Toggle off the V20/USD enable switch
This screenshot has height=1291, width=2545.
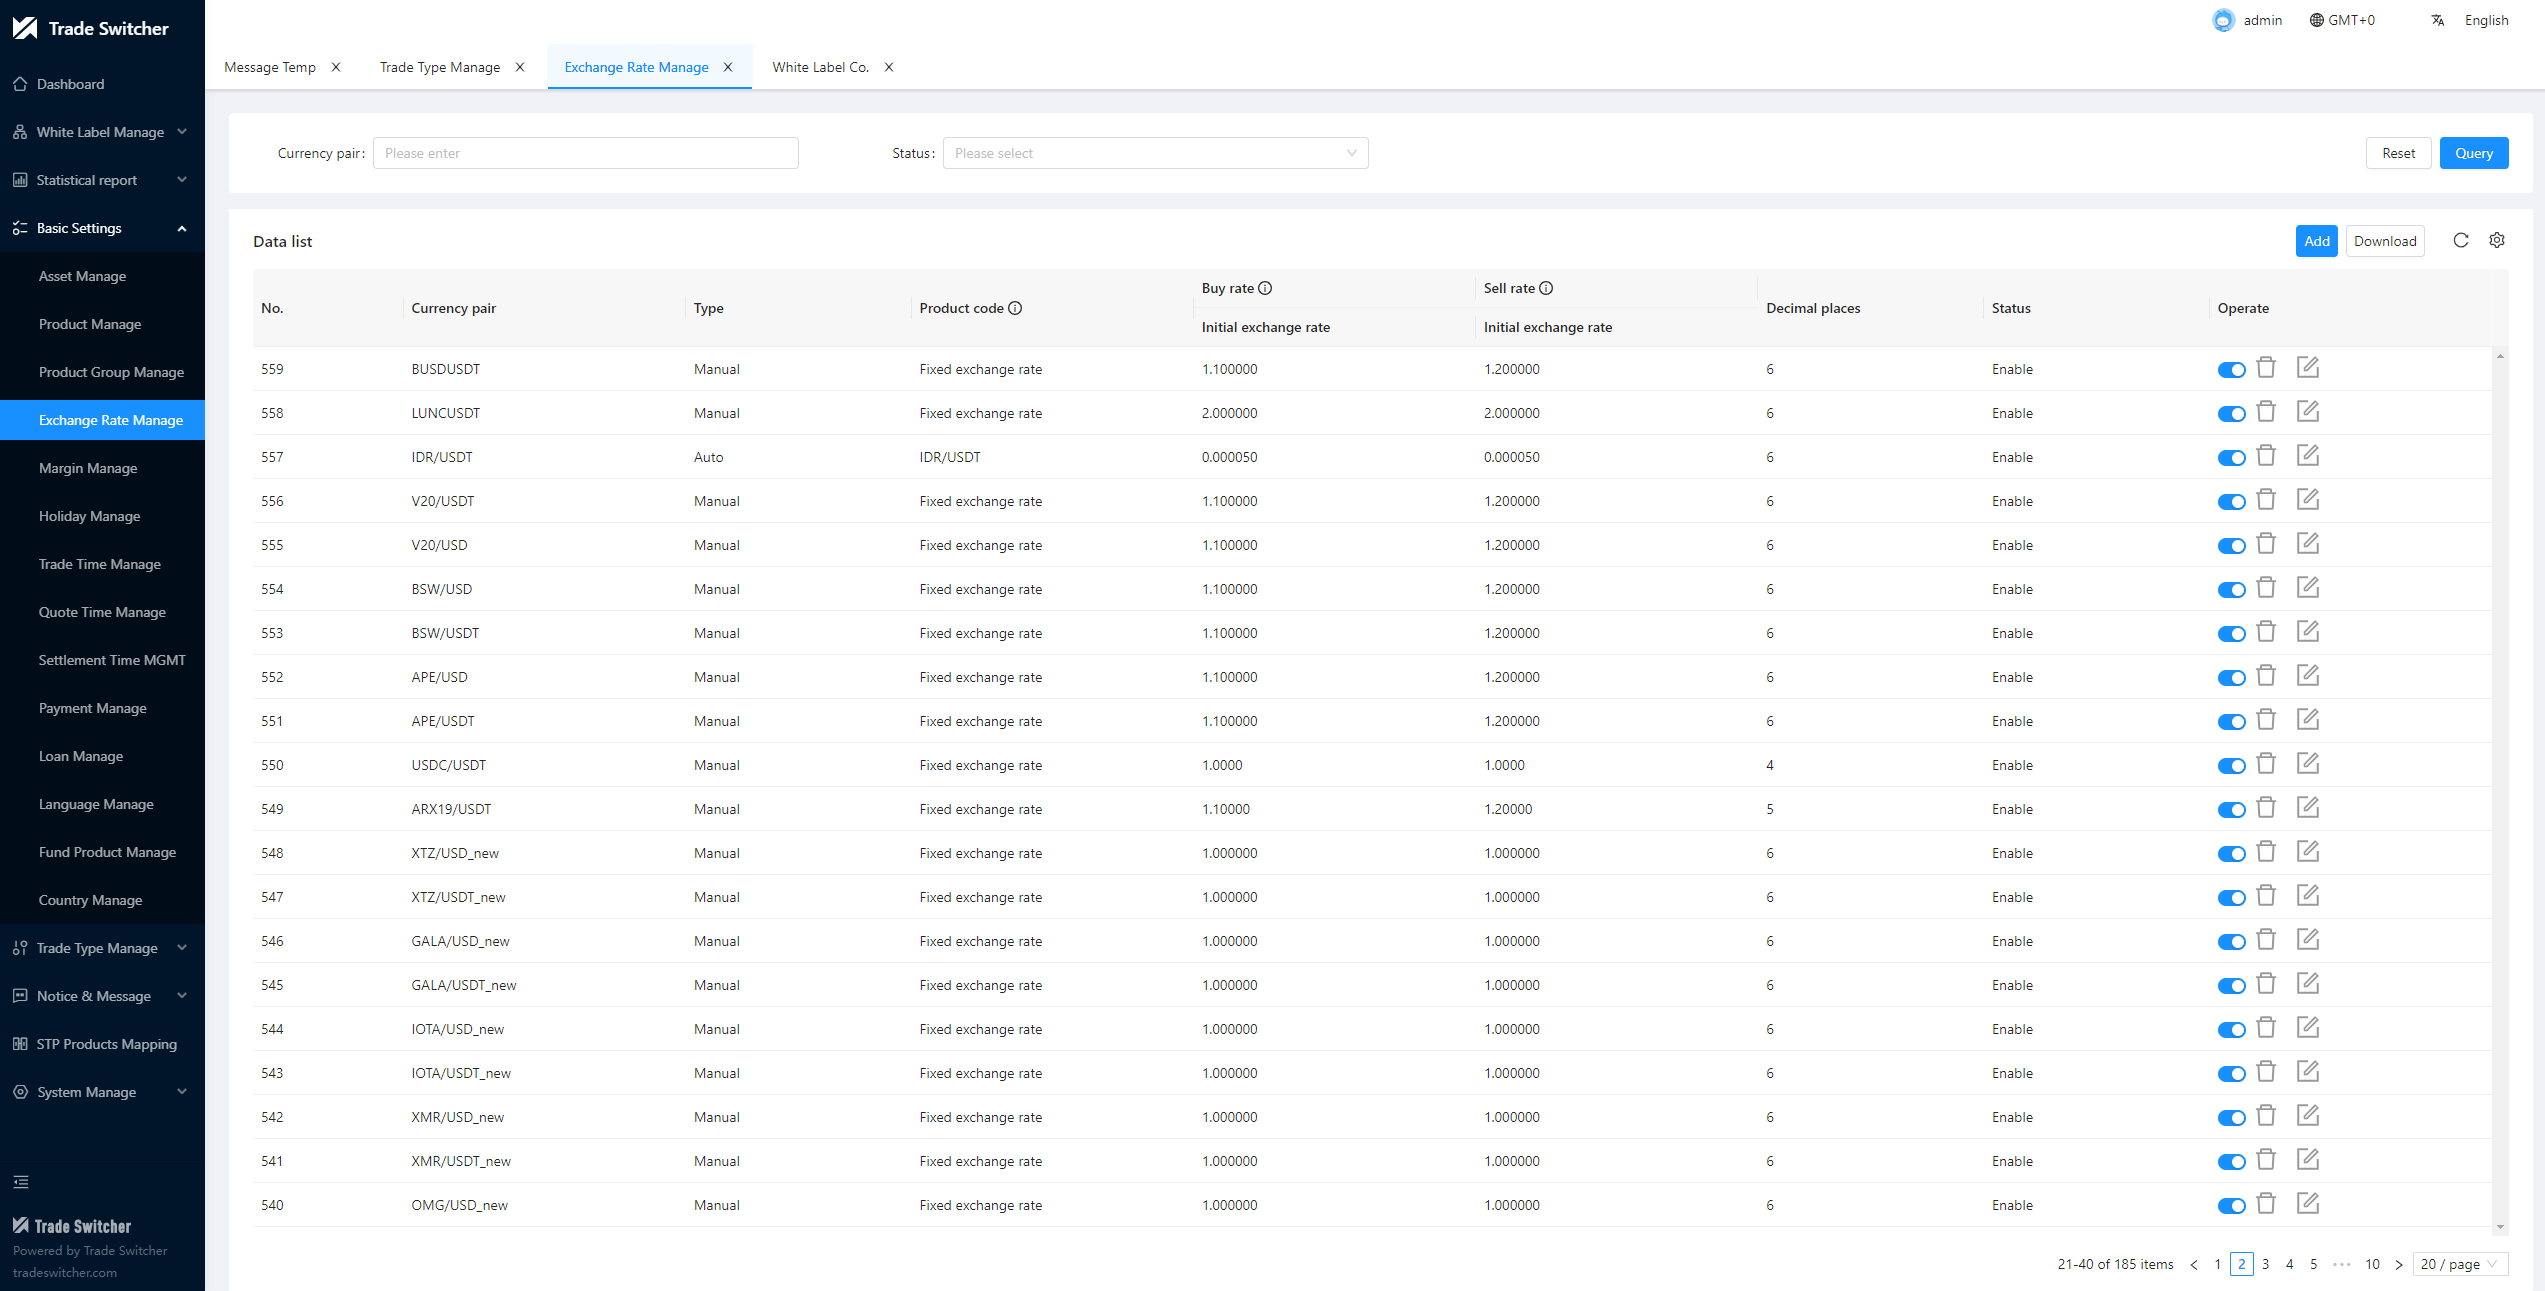click(2231, 546)
